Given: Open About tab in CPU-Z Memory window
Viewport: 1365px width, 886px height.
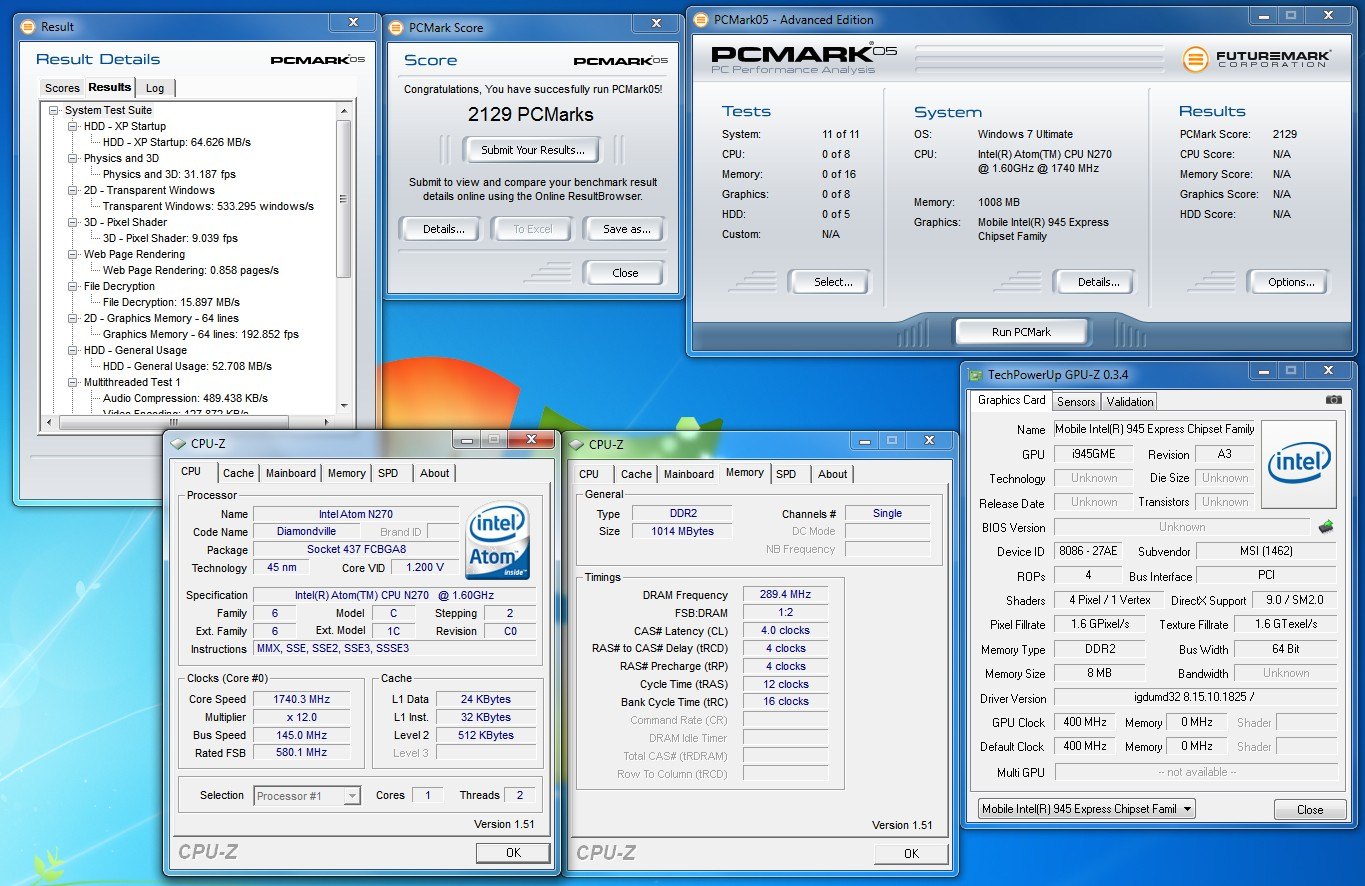Looking at the screenshot, I should click(833, 474).
